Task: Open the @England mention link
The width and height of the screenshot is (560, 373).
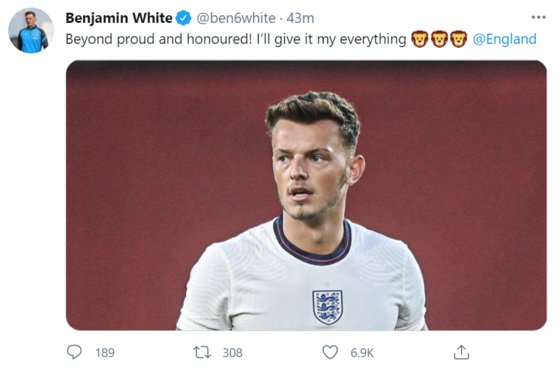Action: pos(504,39)
